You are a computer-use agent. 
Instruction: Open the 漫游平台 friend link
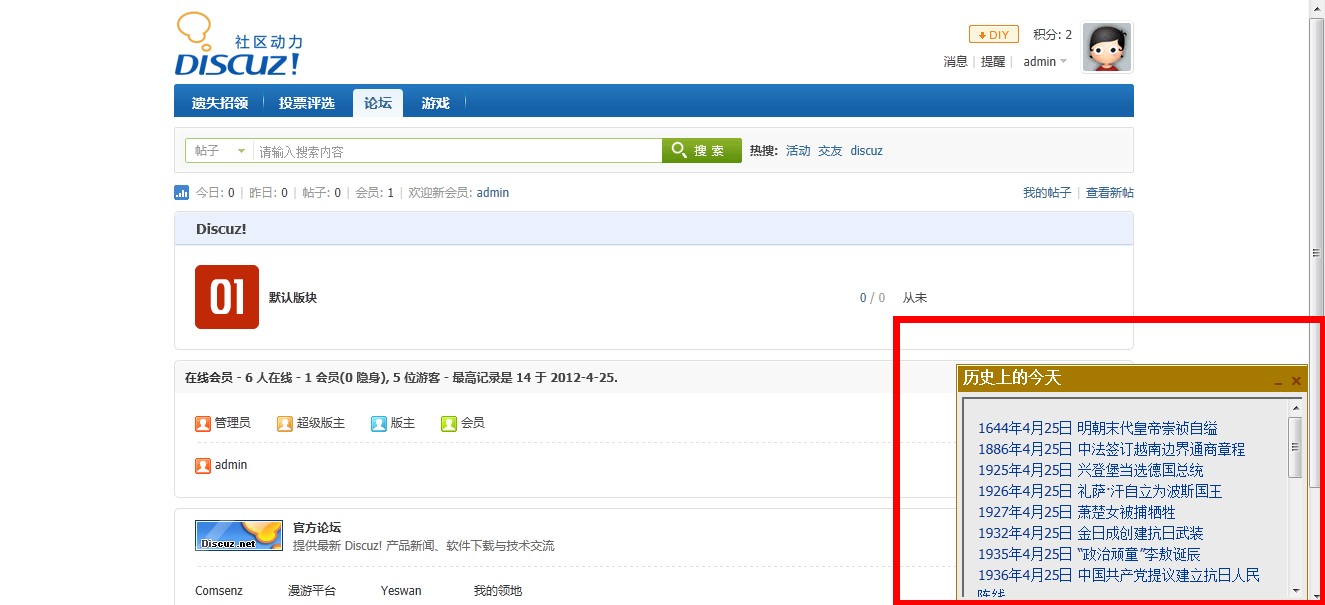click(x=312, y=591)
